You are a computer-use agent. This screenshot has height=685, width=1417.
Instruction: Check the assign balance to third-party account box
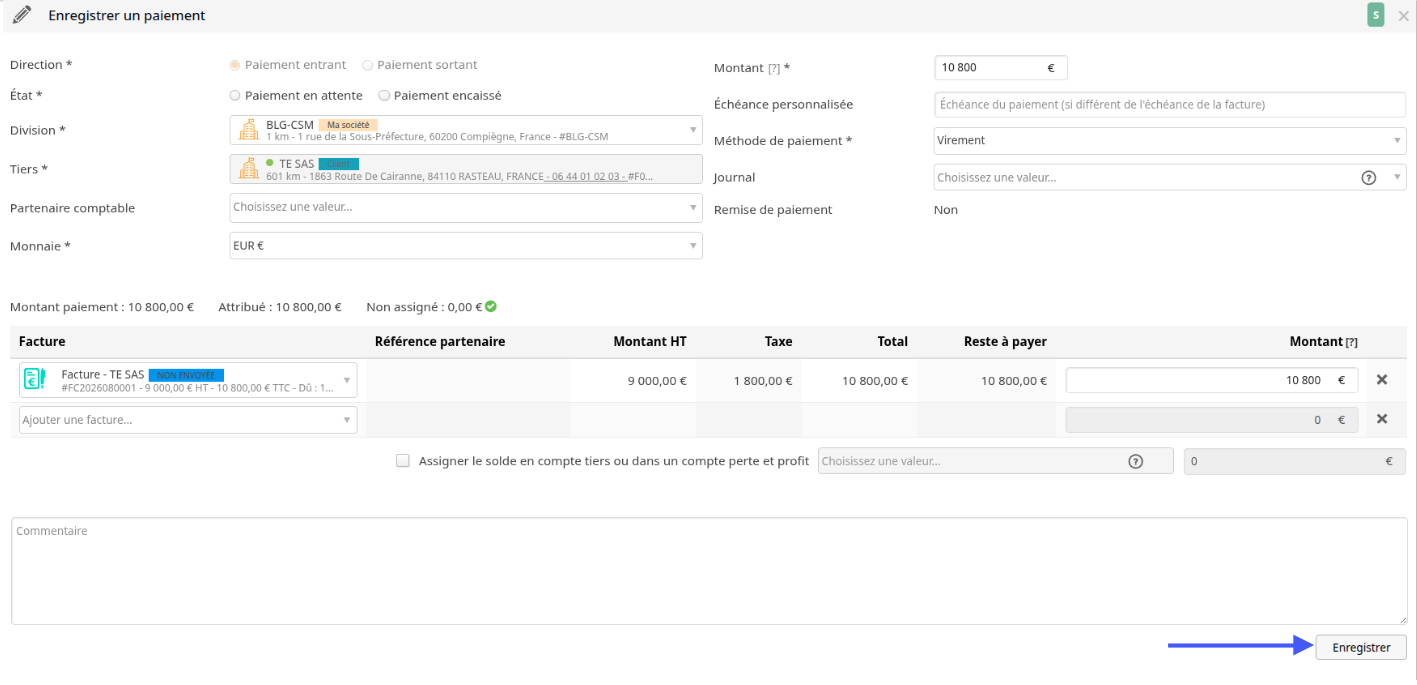point(403,461)
